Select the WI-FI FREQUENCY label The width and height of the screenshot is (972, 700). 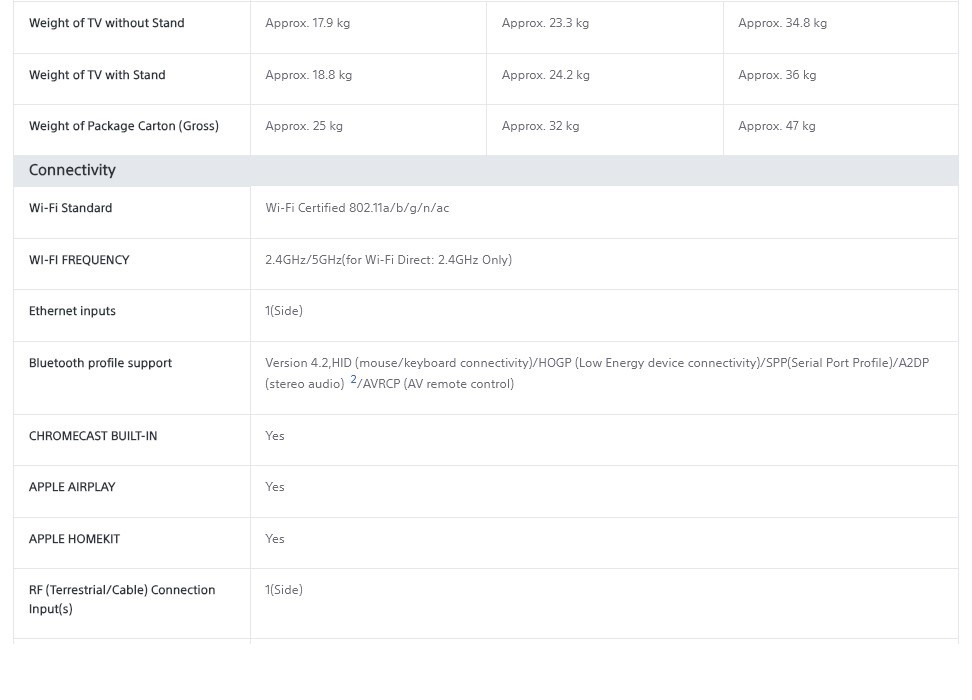click(79, 260)
